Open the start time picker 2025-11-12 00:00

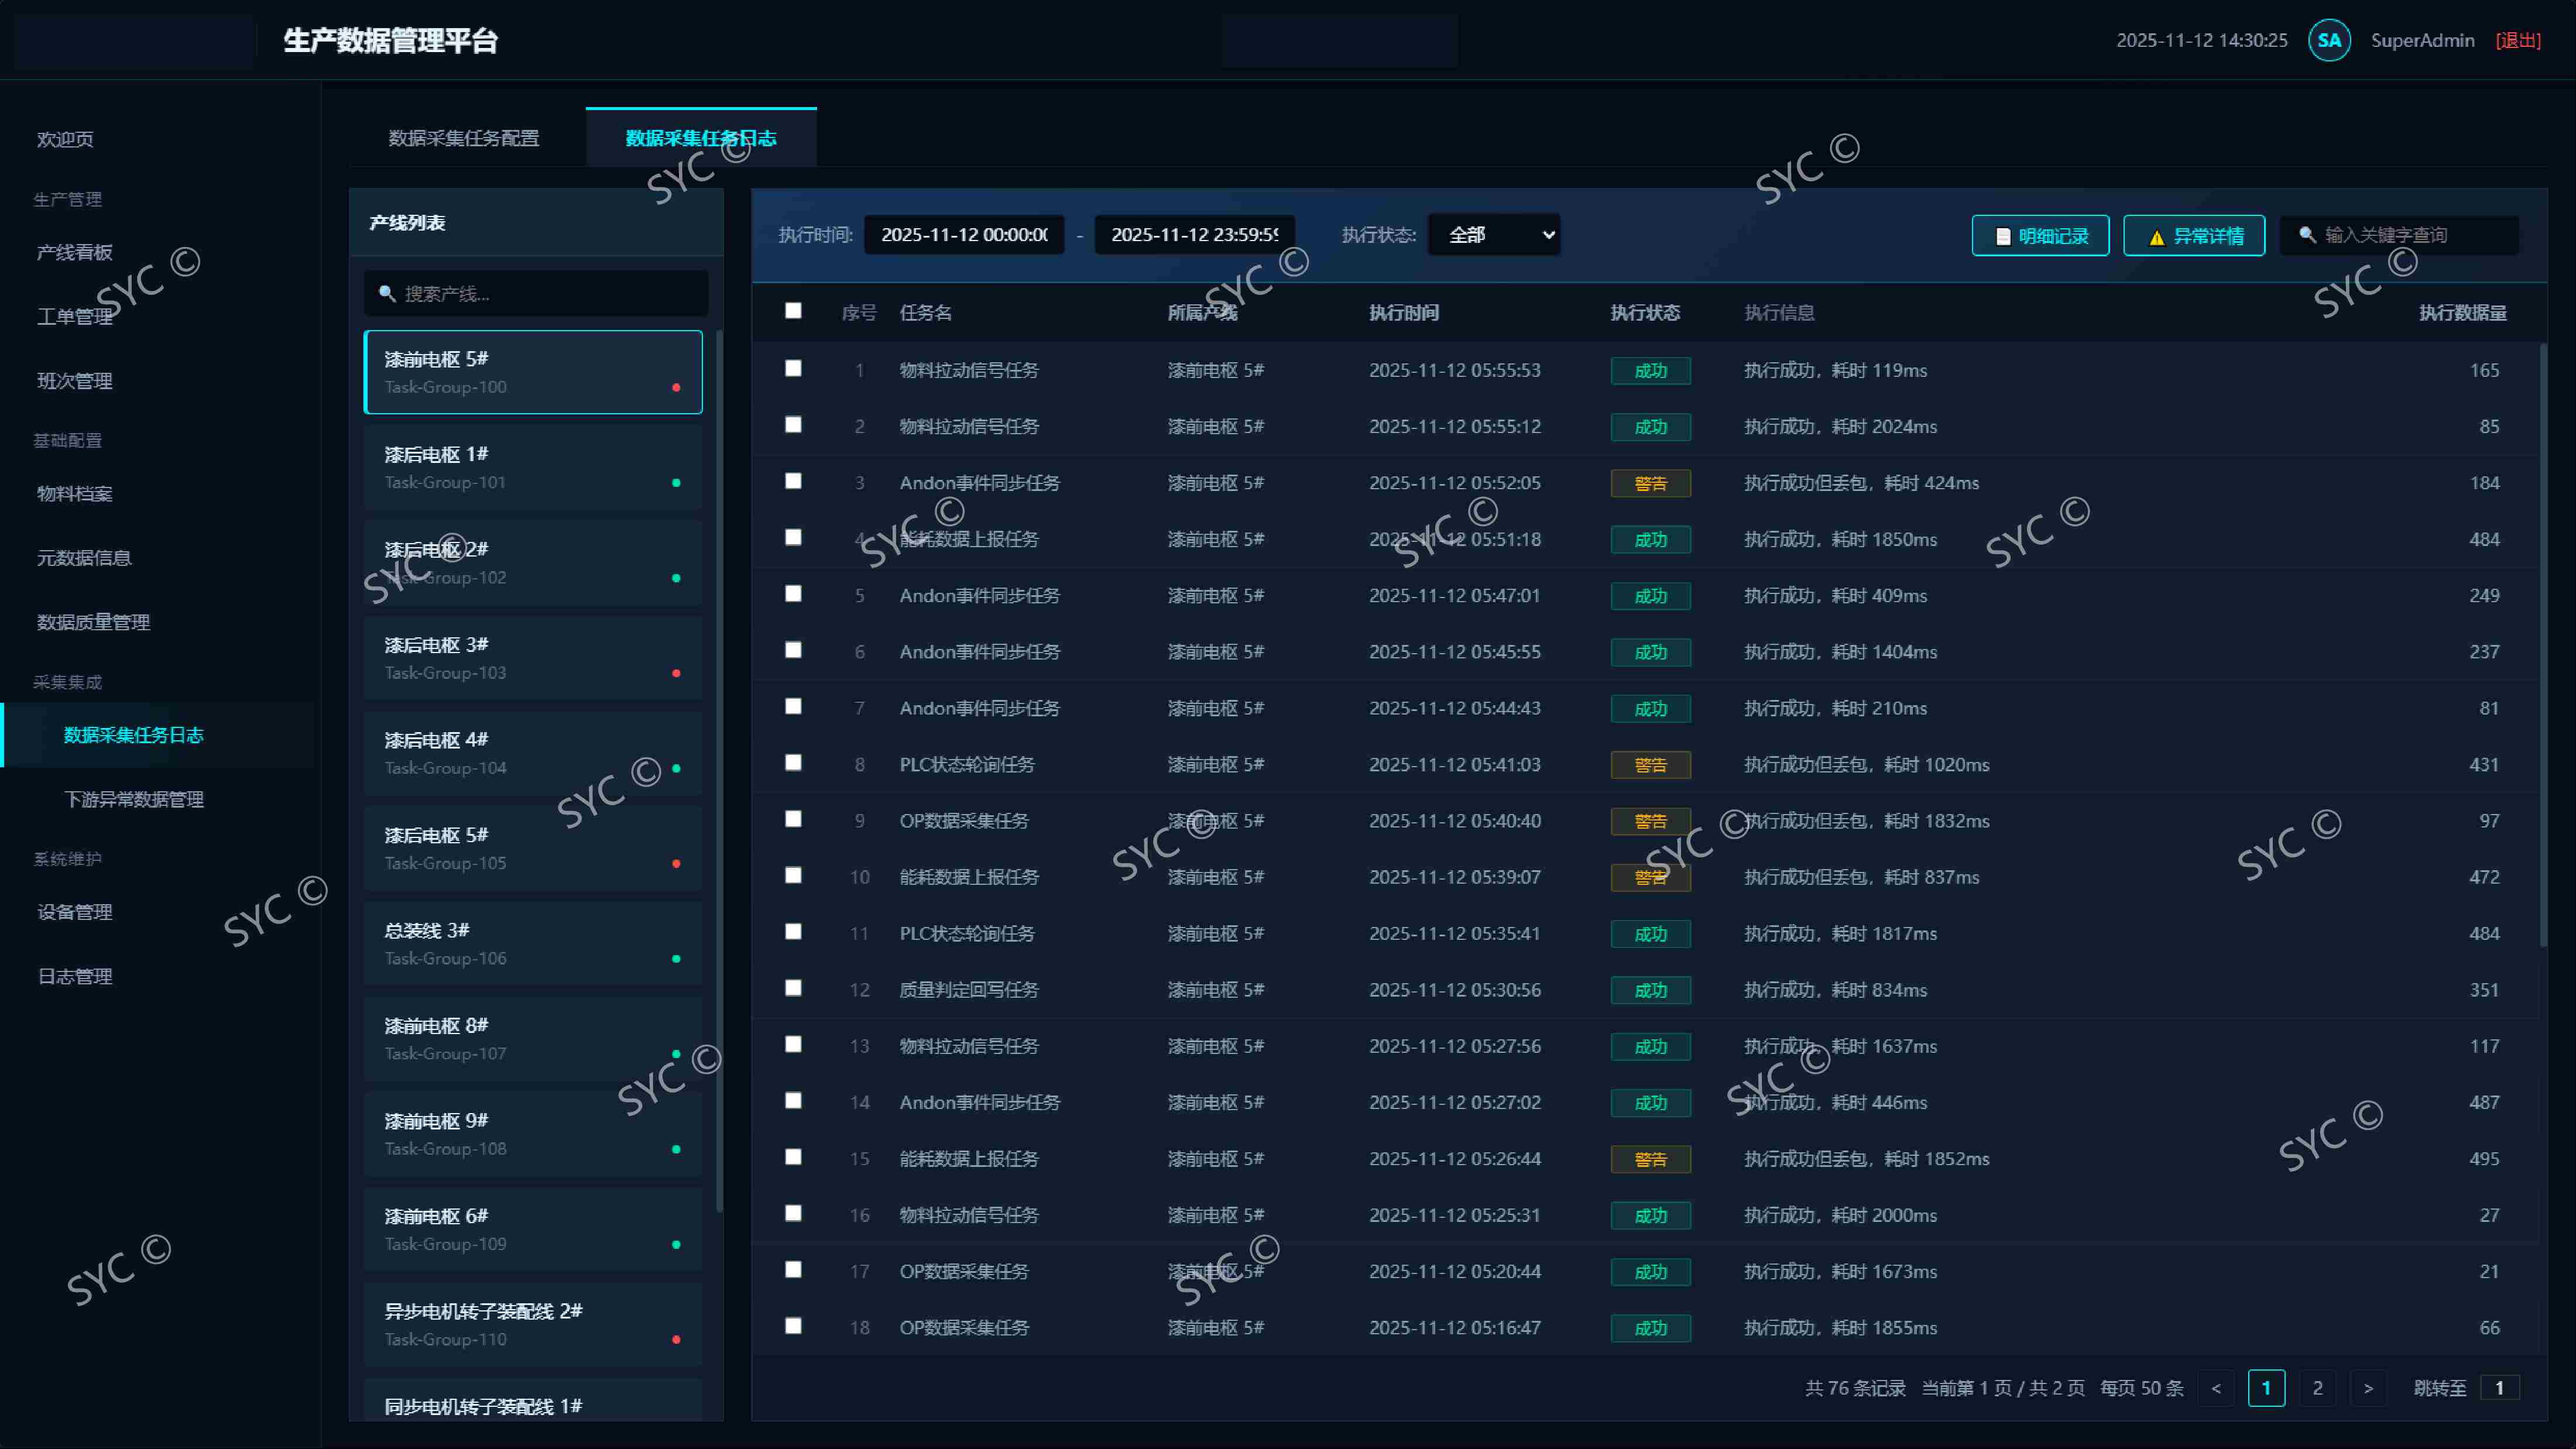point(964,235)
